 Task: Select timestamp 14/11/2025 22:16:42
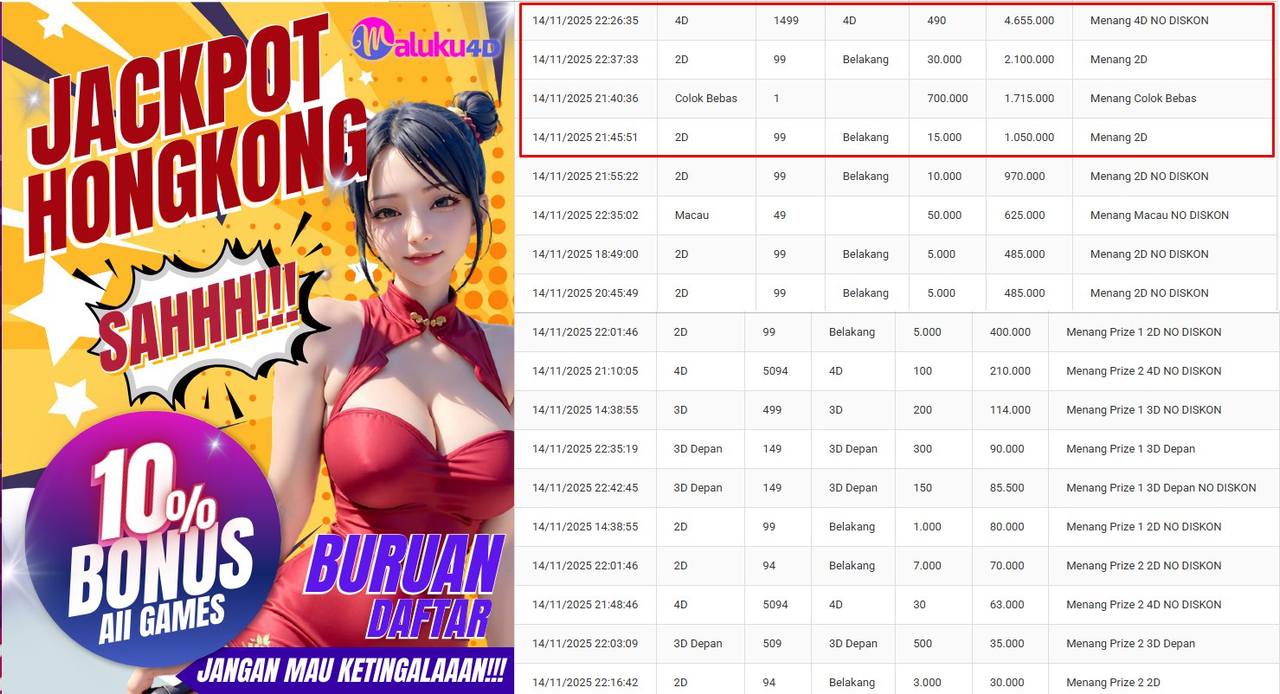tap(585, 682)
